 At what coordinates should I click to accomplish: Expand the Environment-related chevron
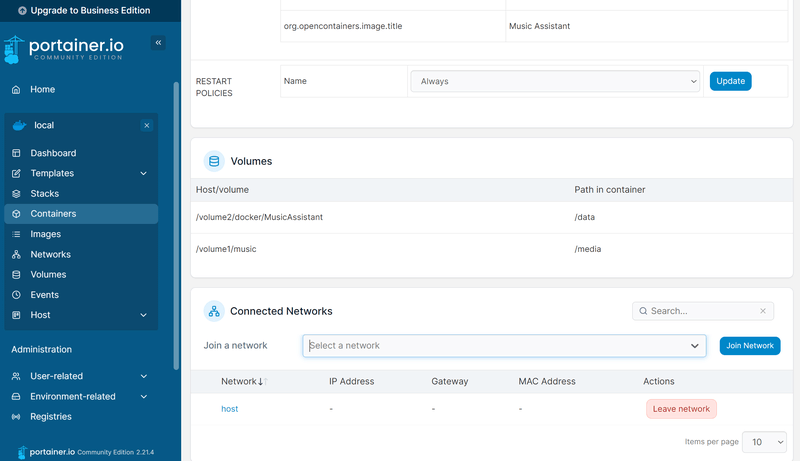[143, 396]
